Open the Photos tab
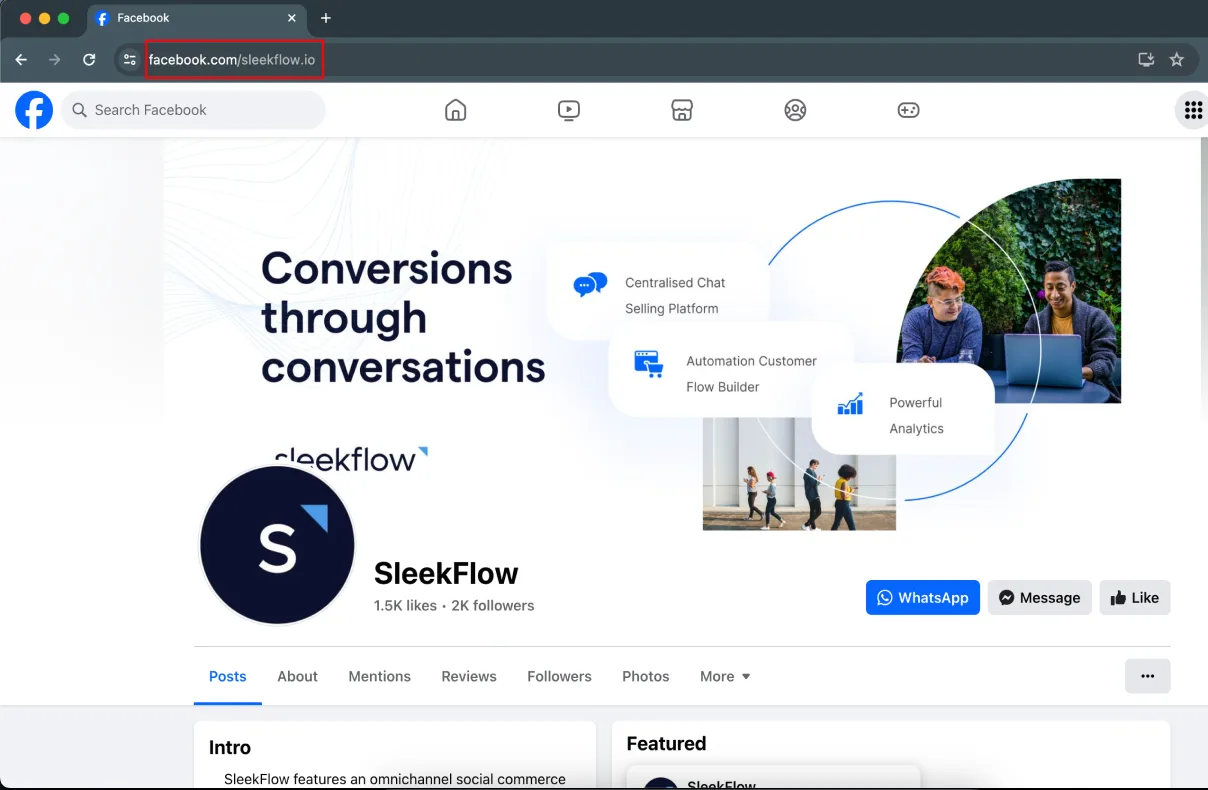The width and height of the screenshot is (1208, 790). [x=646, y=676]
